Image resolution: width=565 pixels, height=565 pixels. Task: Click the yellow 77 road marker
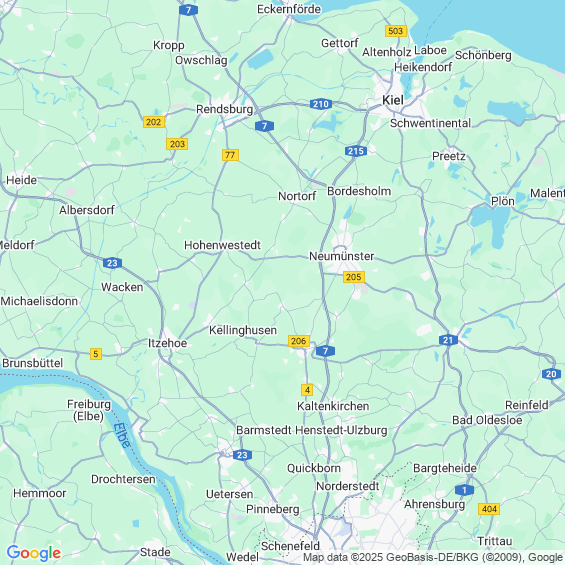click(x=230, y=155)
